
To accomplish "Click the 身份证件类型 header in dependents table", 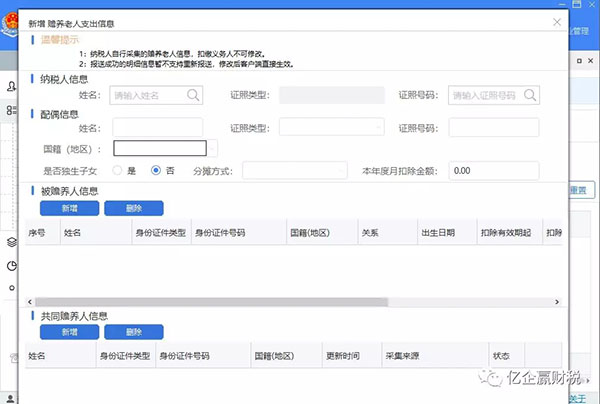I will pos(161,232).
